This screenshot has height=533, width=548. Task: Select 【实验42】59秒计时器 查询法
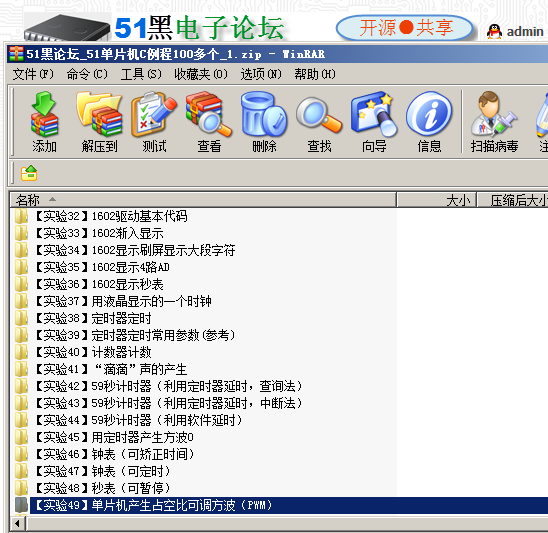pos(169,386)
